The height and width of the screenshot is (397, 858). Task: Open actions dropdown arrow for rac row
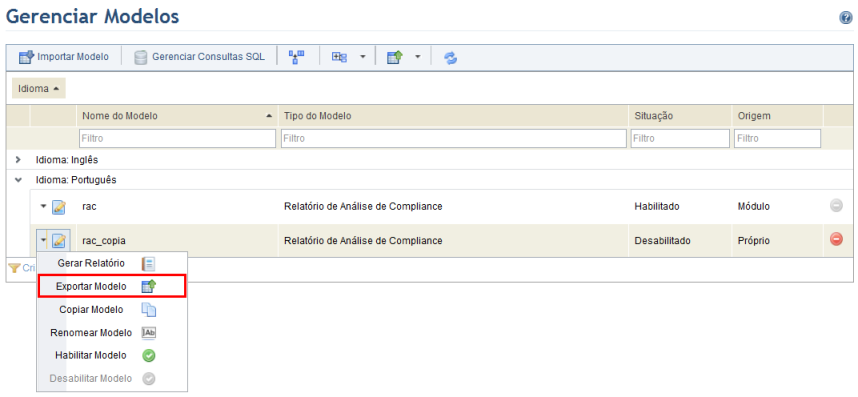click(x=44, y=207)
